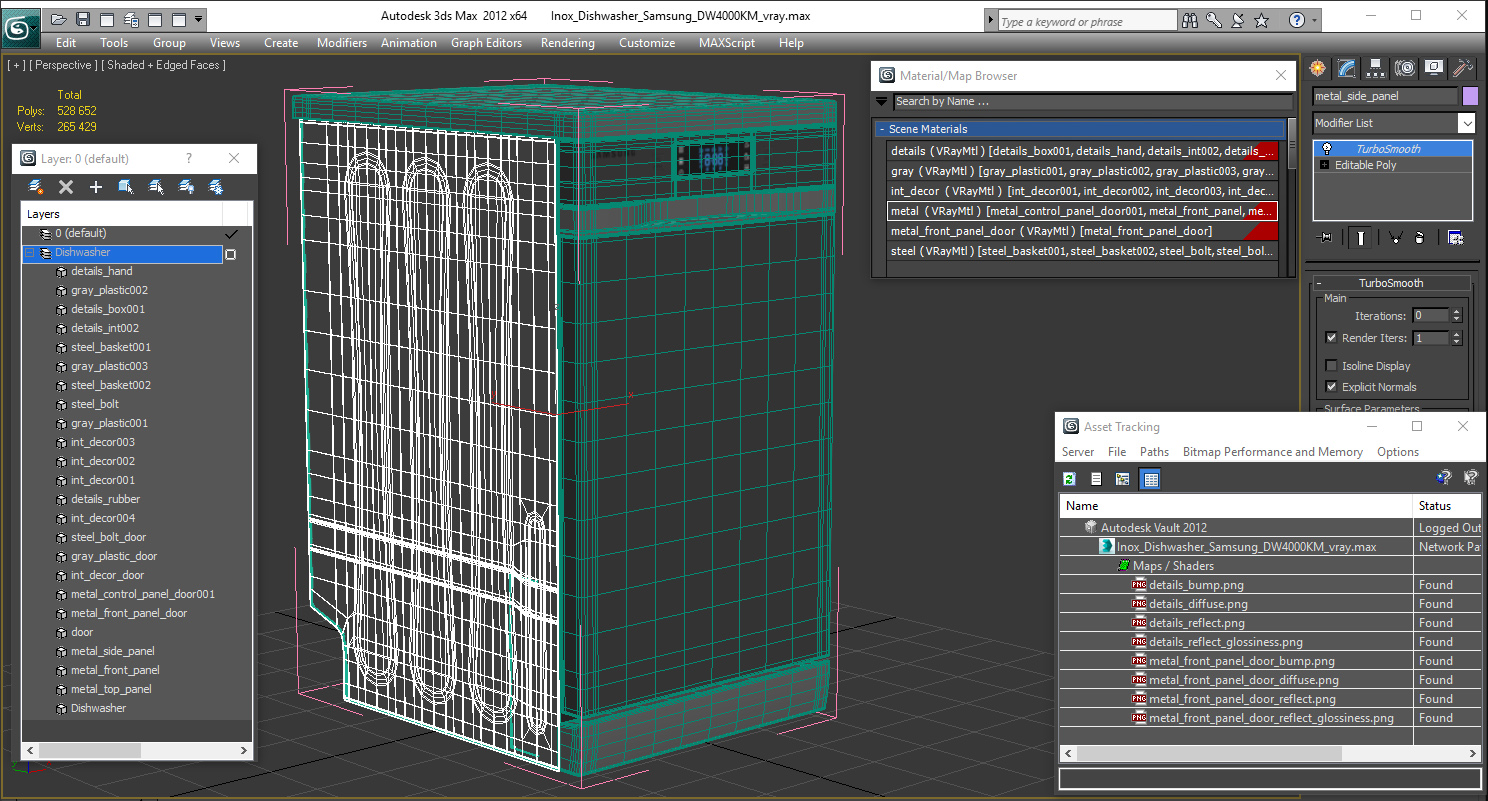Click the Open File icon in quick access toolbar
The width and height of the screenshot is (1488, 801).
point(59,19)
